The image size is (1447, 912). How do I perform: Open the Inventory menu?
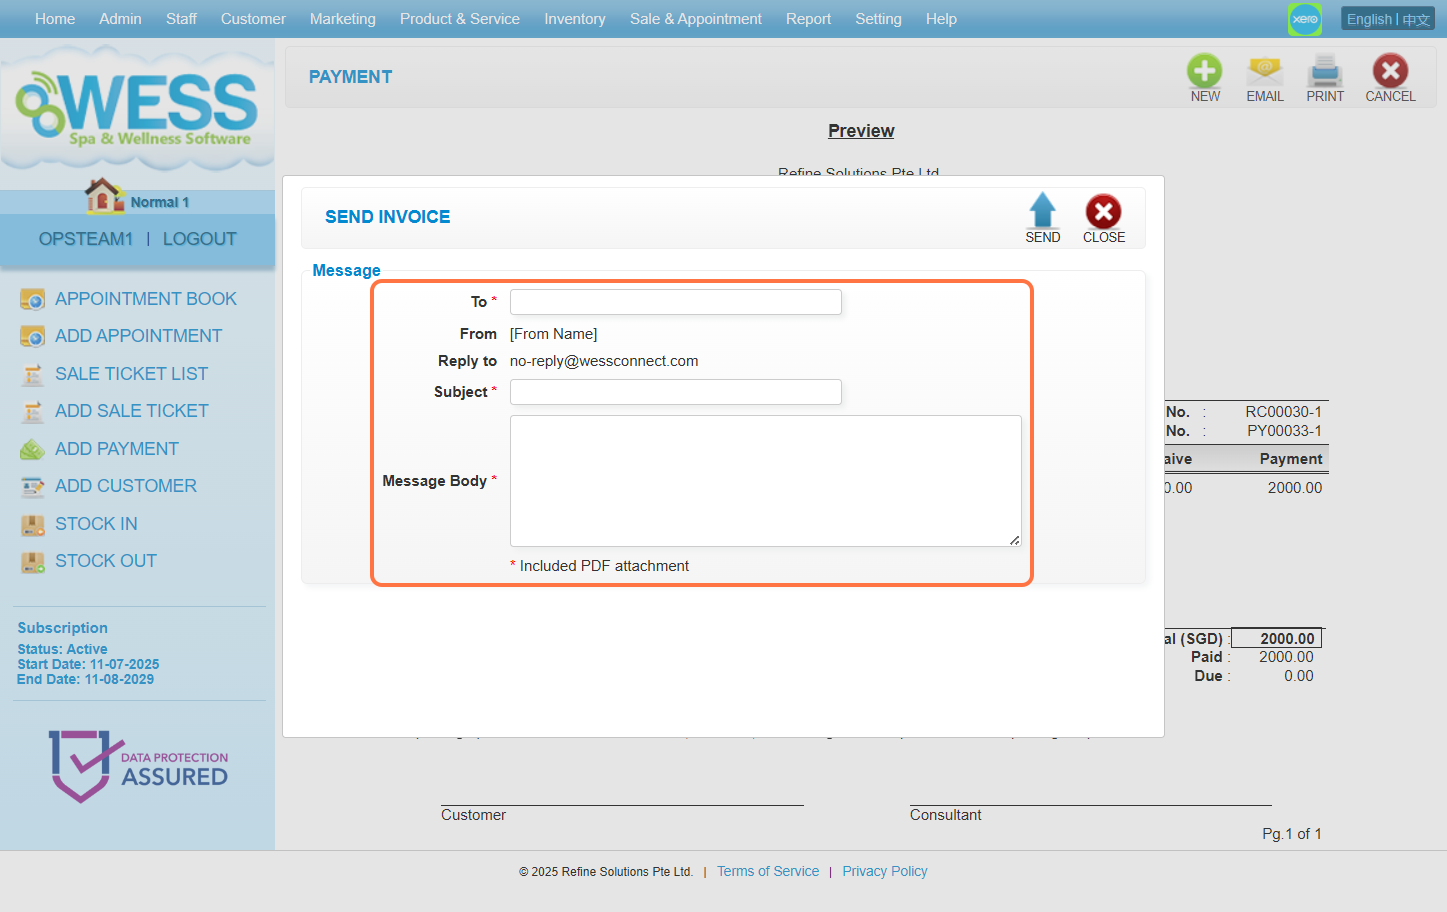point(574,19)
